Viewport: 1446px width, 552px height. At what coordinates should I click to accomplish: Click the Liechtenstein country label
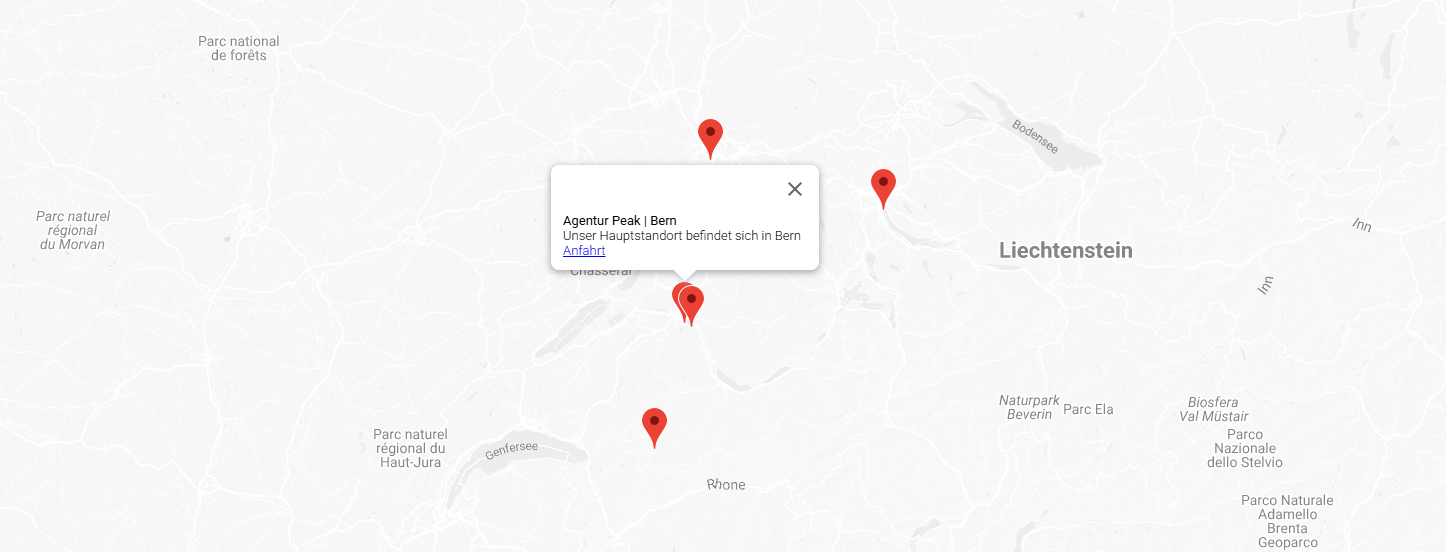coord(1066,250)
